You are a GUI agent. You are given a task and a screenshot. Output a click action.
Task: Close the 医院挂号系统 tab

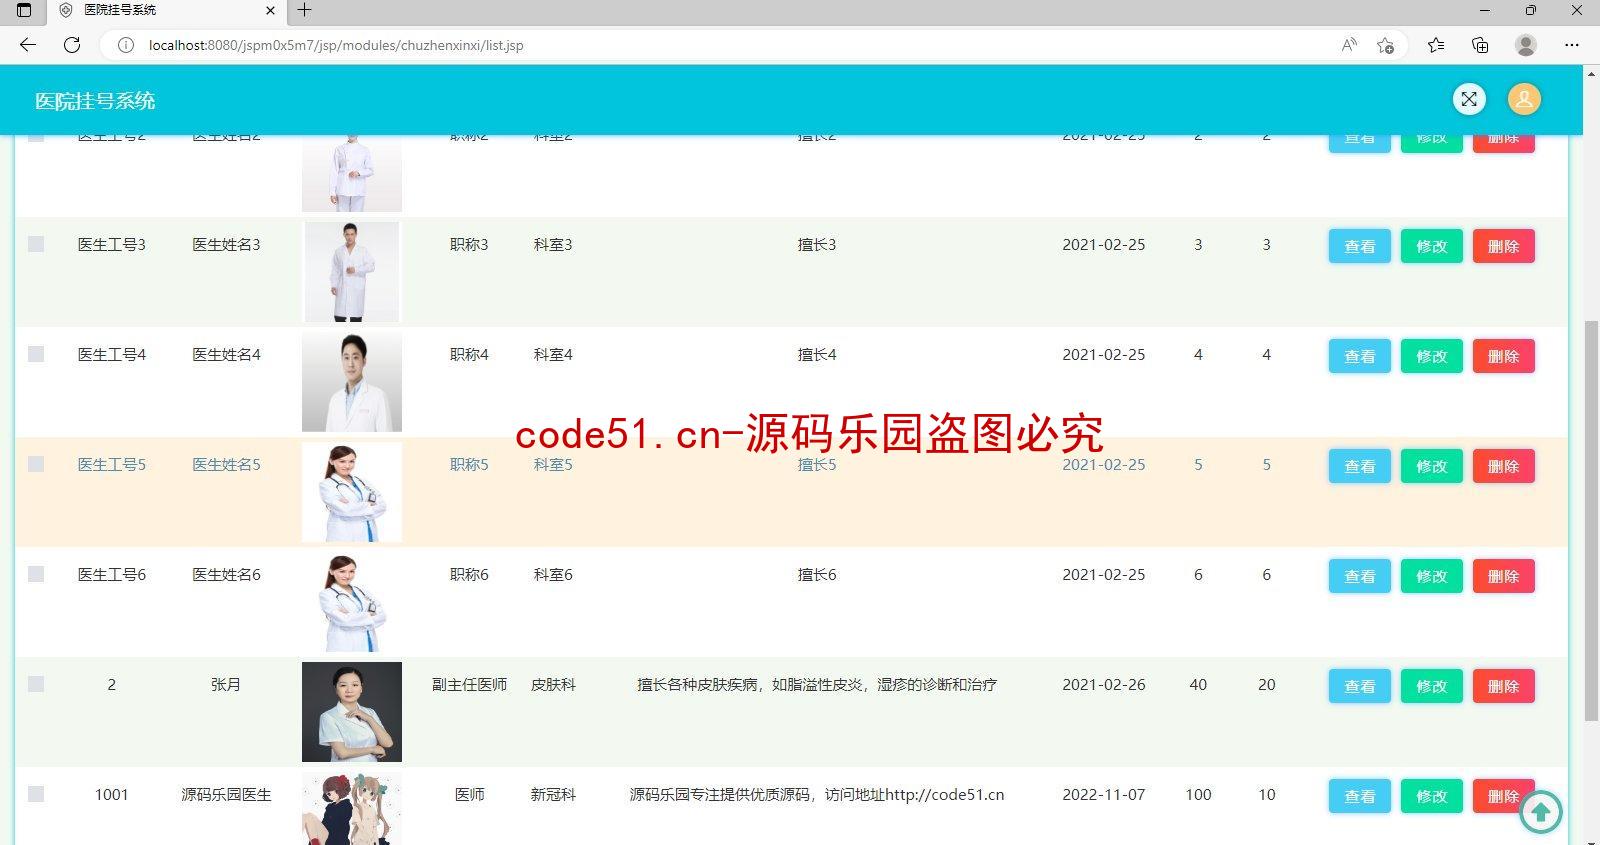point(270,10)
